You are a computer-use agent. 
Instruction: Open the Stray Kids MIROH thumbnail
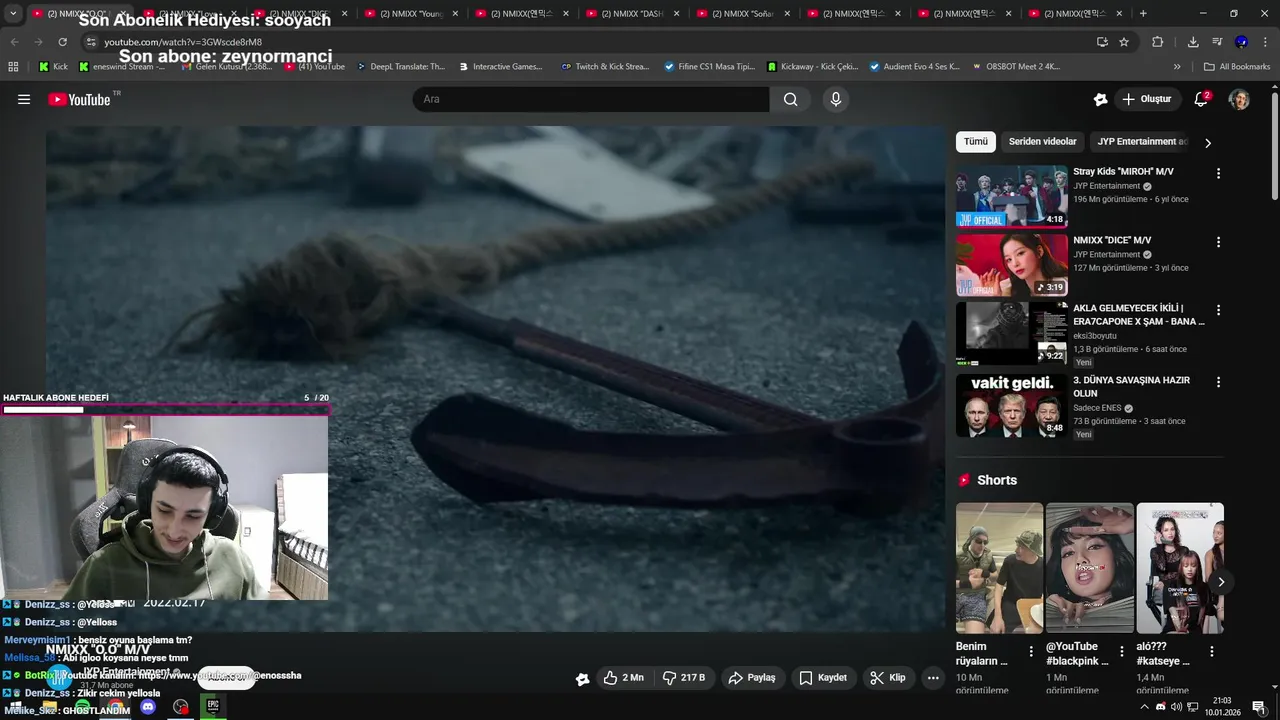[1012, 197]
